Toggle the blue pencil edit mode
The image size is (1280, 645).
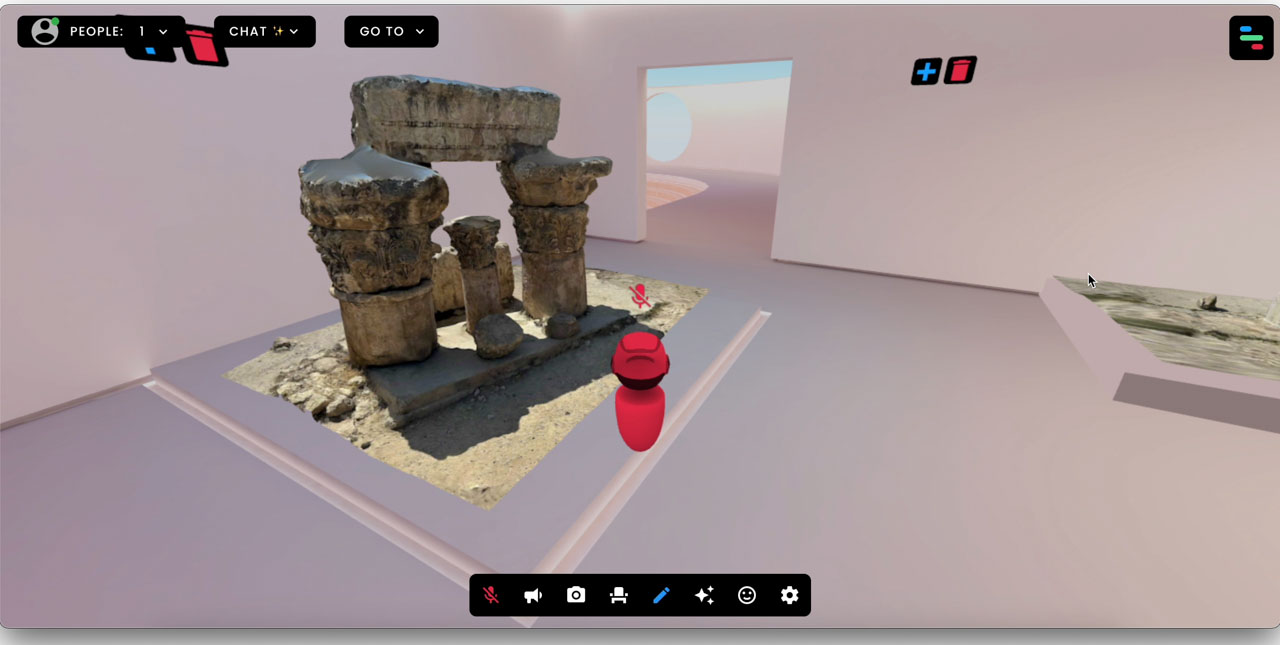661,595
